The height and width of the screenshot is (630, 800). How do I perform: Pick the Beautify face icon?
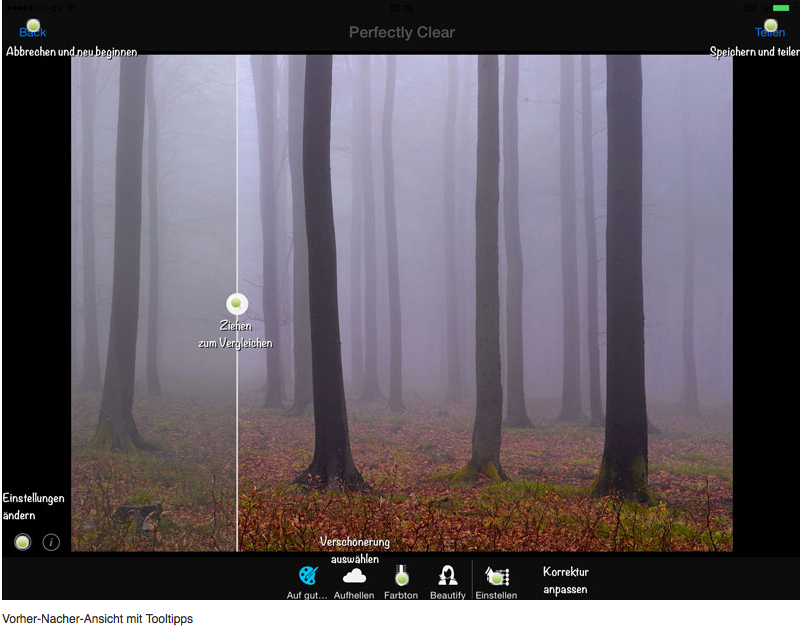[x=448, y=576]
